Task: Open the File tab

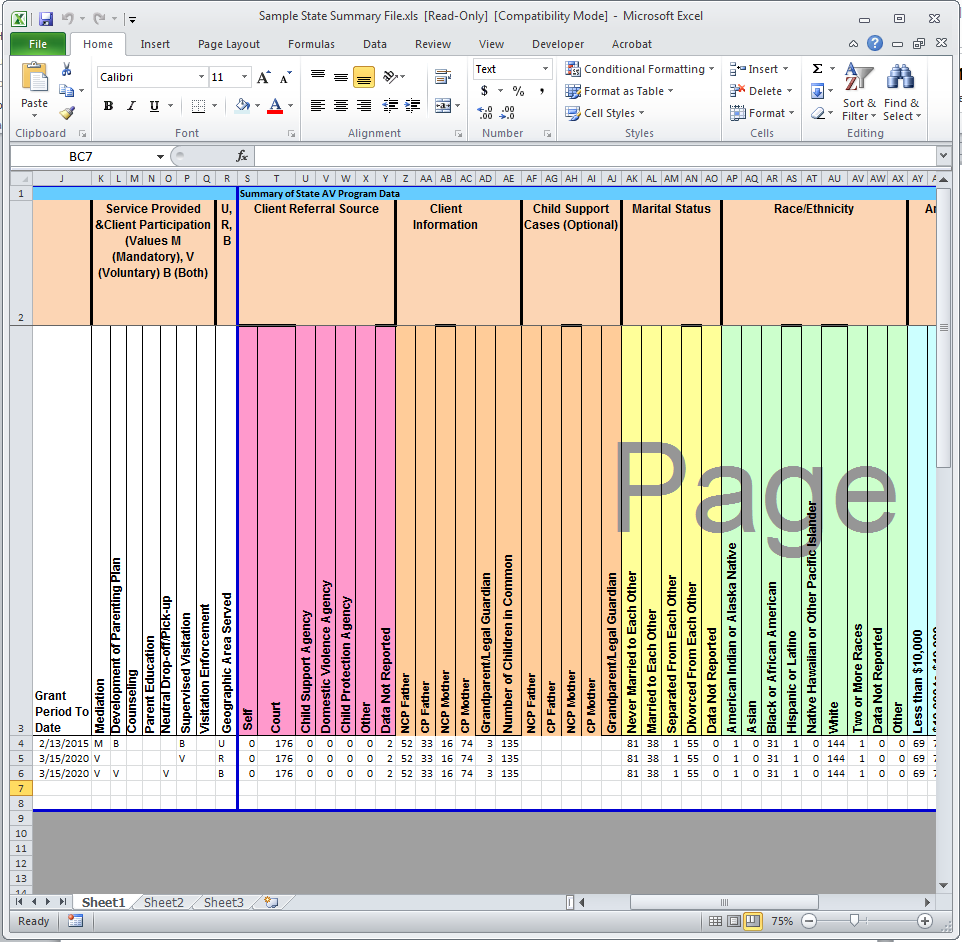Action: click(x=38, y=44)
